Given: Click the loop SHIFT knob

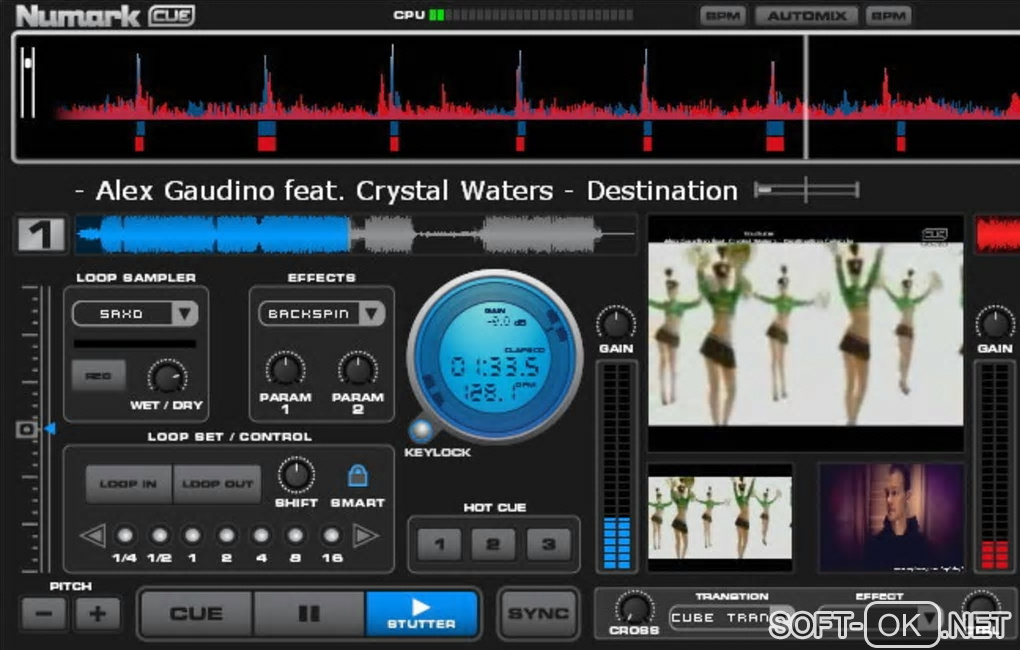Looking at the screenshot, I should point(296,475).
